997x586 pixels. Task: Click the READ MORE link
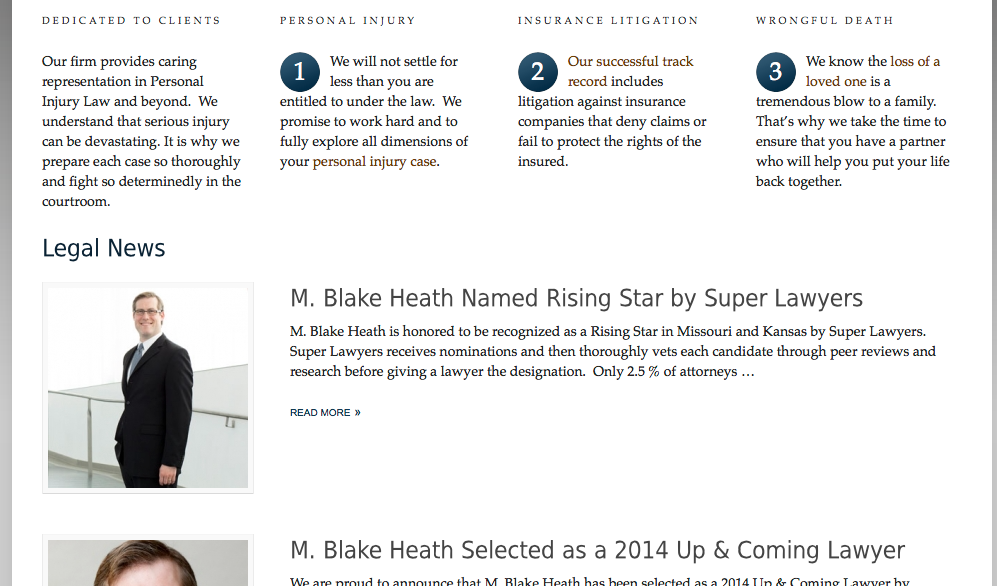[x=325, y=412]
